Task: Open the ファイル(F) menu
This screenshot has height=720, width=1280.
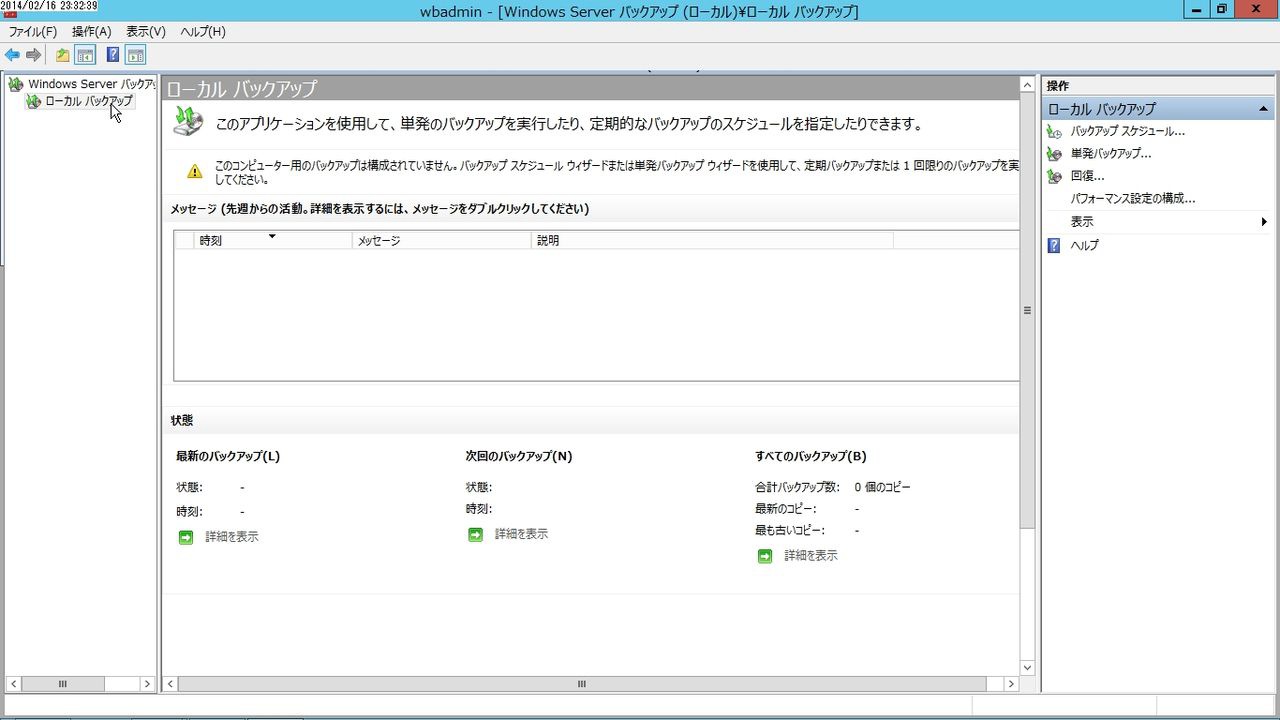Action: click(x=33, y=32)
